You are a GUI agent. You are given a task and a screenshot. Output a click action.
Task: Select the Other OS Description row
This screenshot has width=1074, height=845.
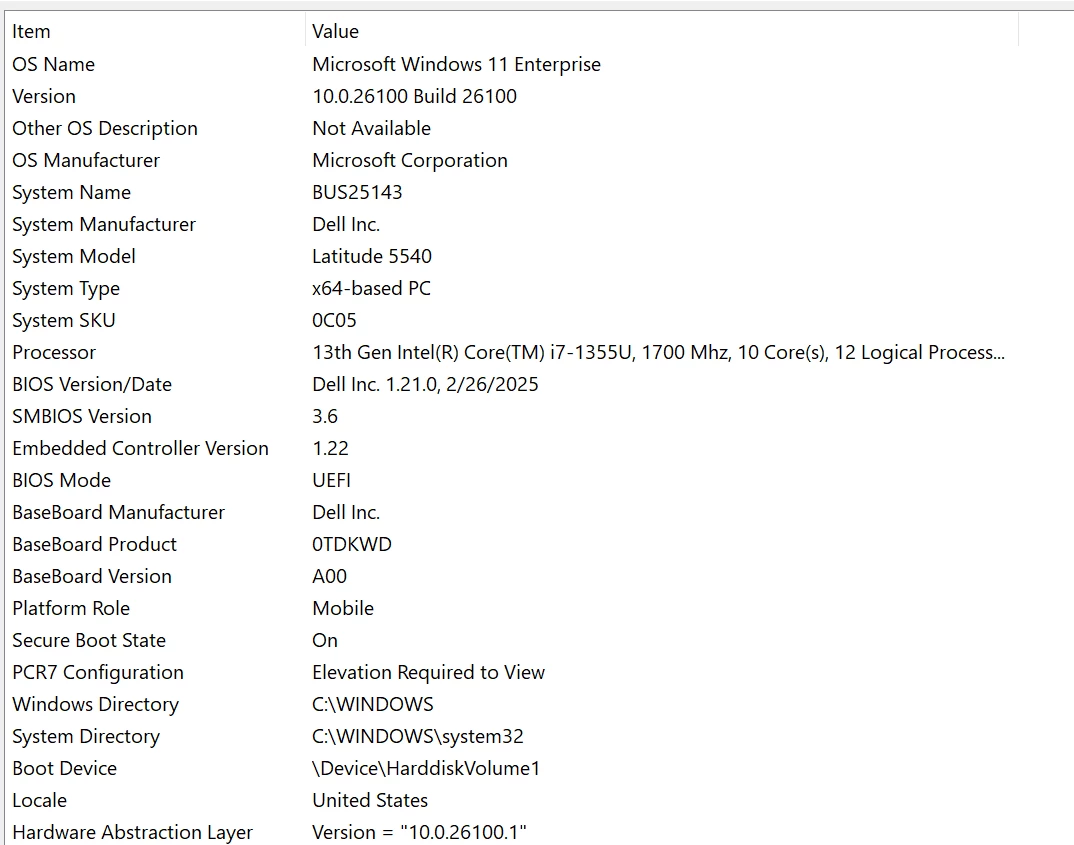click(105, 128)
